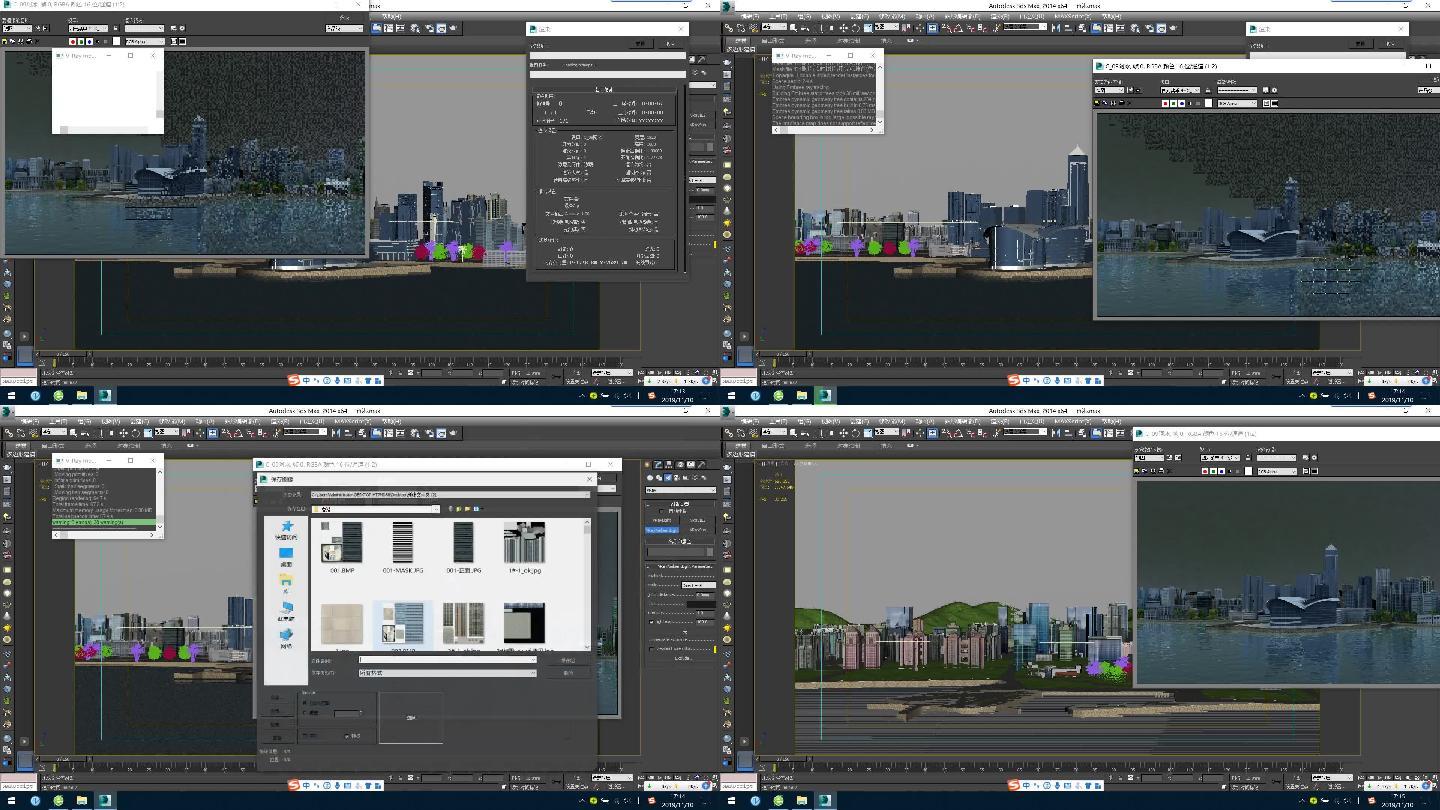Collapse Object Type rollout in bottom-left command panel

tap(679, 504)
